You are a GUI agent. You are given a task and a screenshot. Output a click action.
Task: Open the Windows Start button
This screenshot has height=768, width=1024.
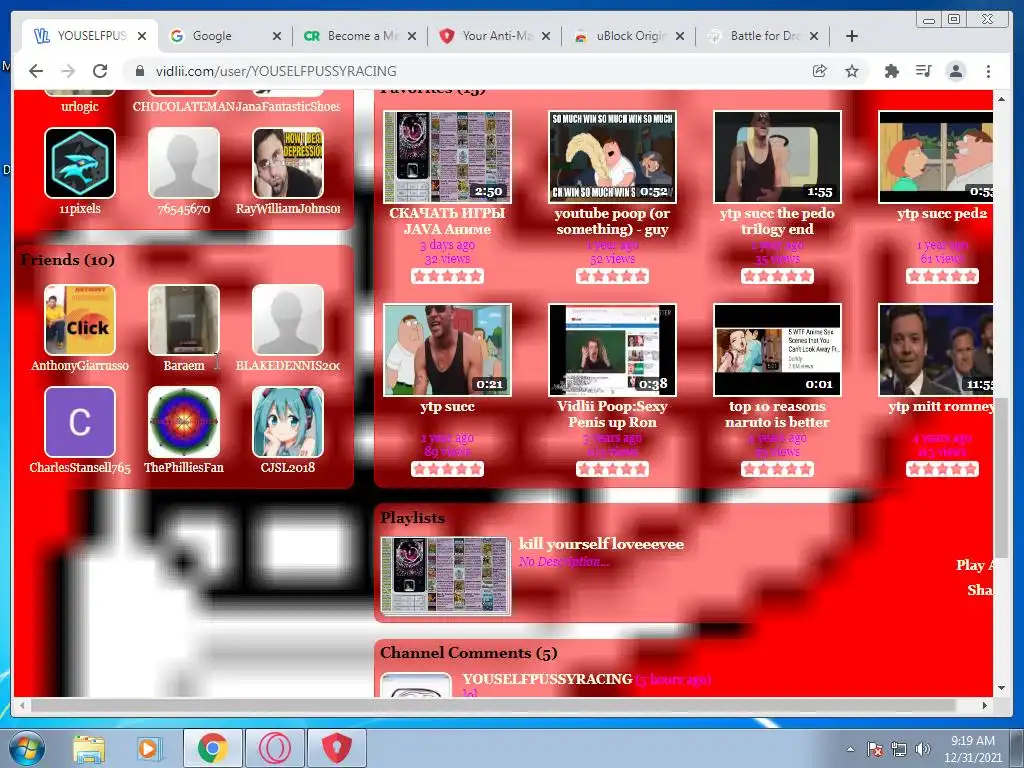coord(27,748)
